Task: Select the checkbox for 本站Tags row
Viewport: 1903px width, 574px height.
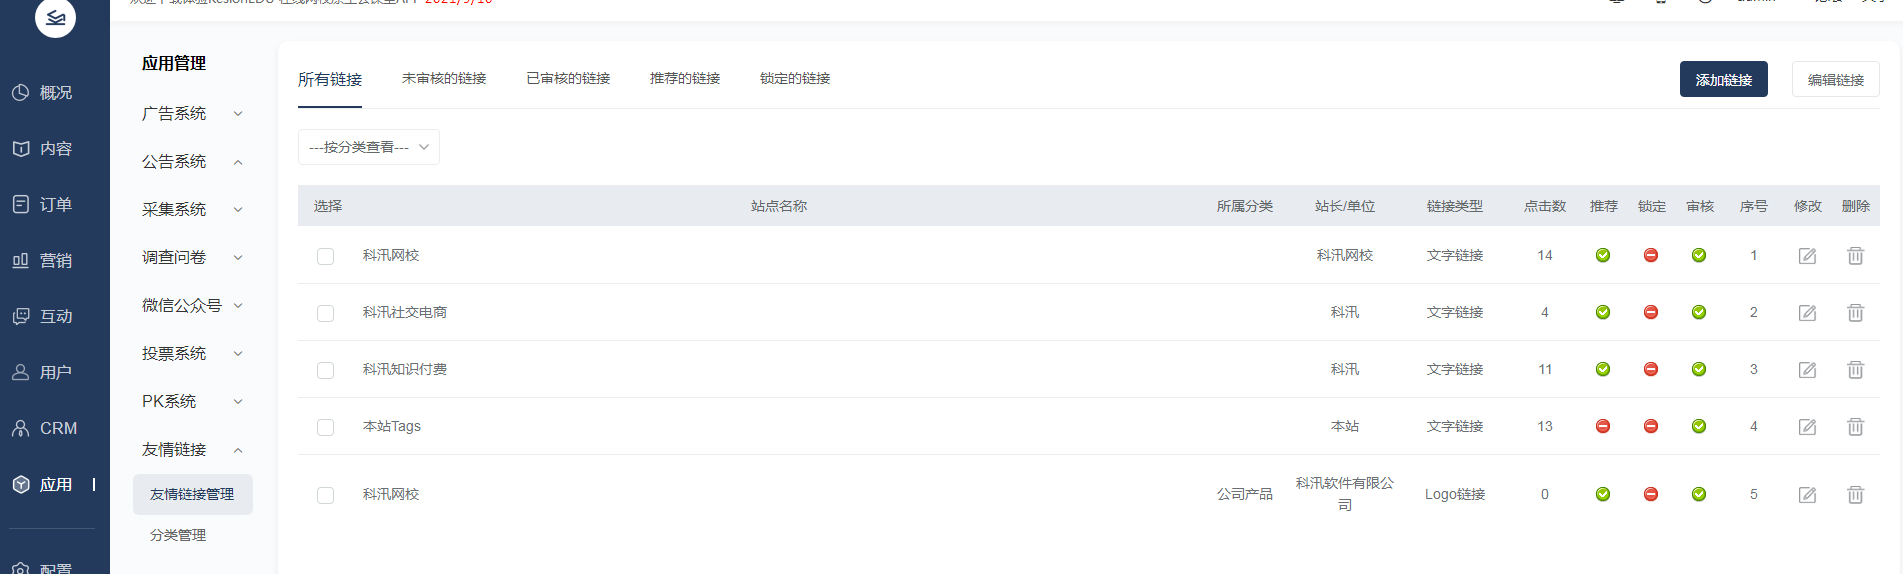Action: (x=325, y=428)
